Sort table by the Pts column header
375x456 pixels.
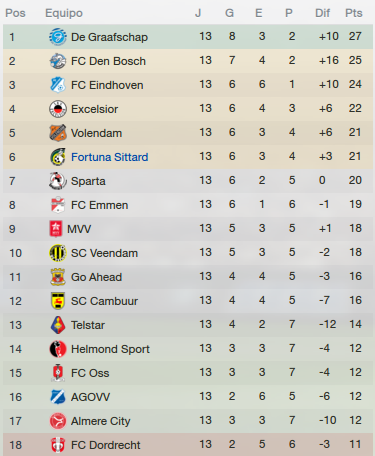(354, 13)
